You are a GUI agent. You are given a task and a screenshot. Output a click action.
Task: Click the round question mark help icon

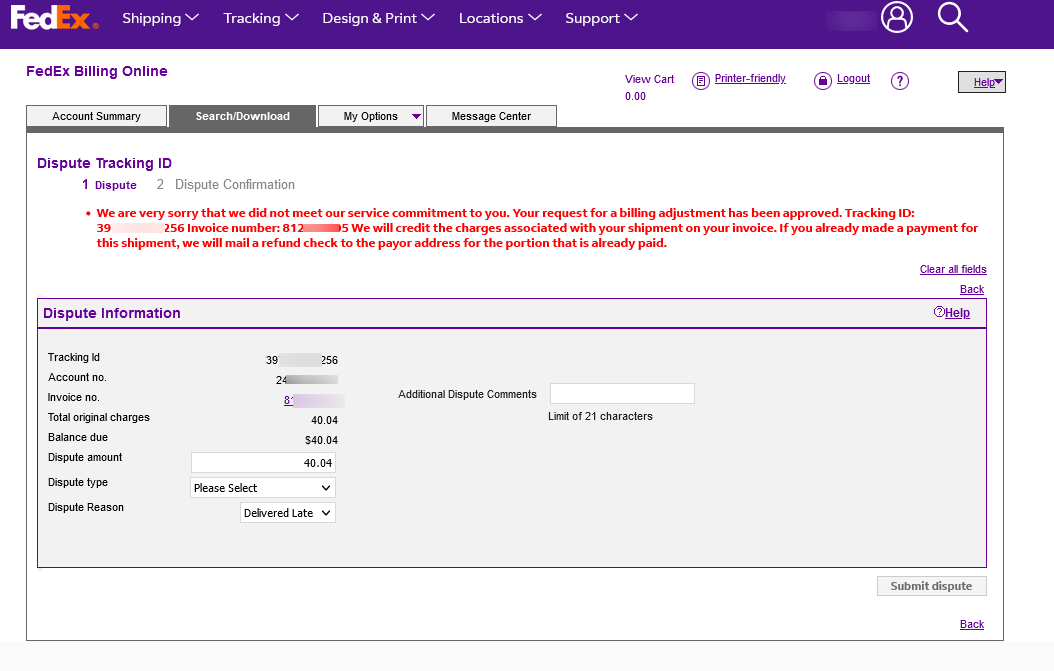[x=899, y=81]
